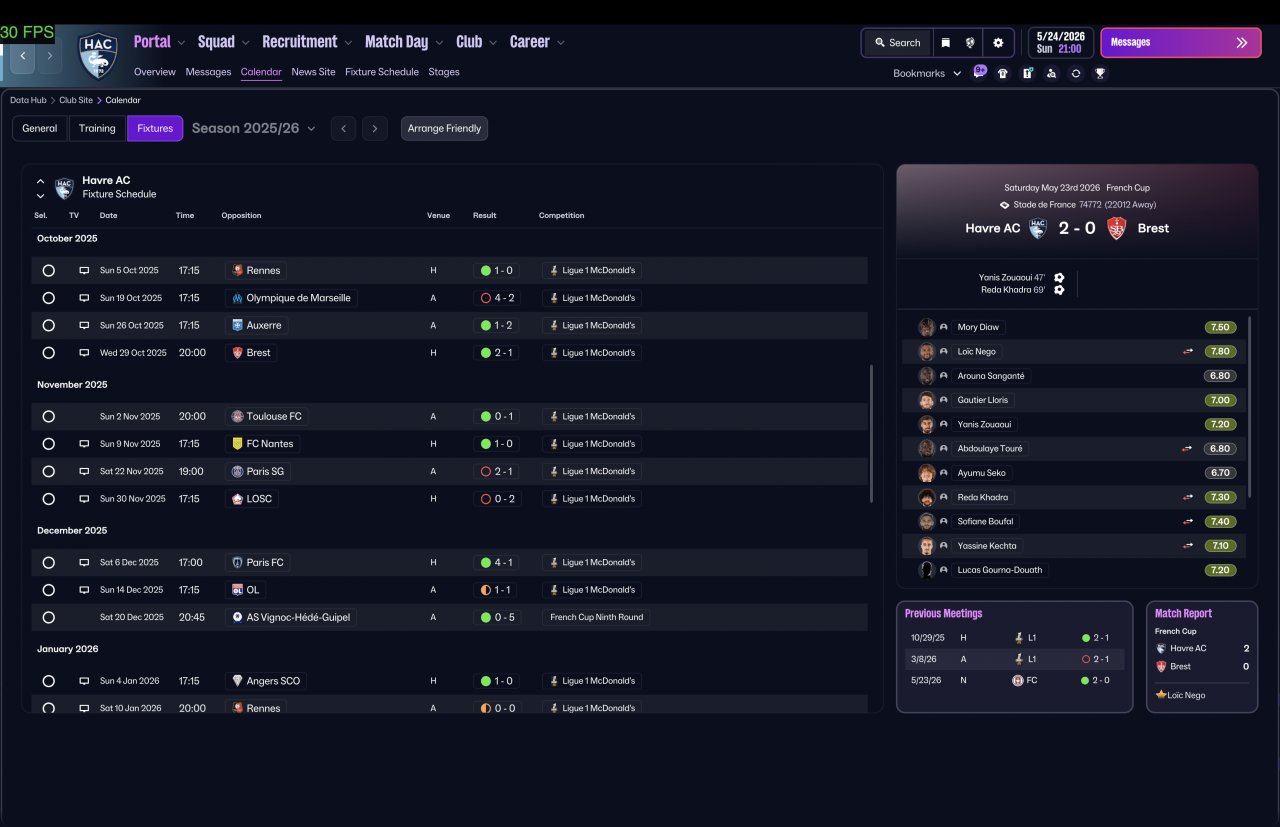Go forward with the right navigation arrow
The width and height of the screenshot is (1280, 827).
[49, 56]
